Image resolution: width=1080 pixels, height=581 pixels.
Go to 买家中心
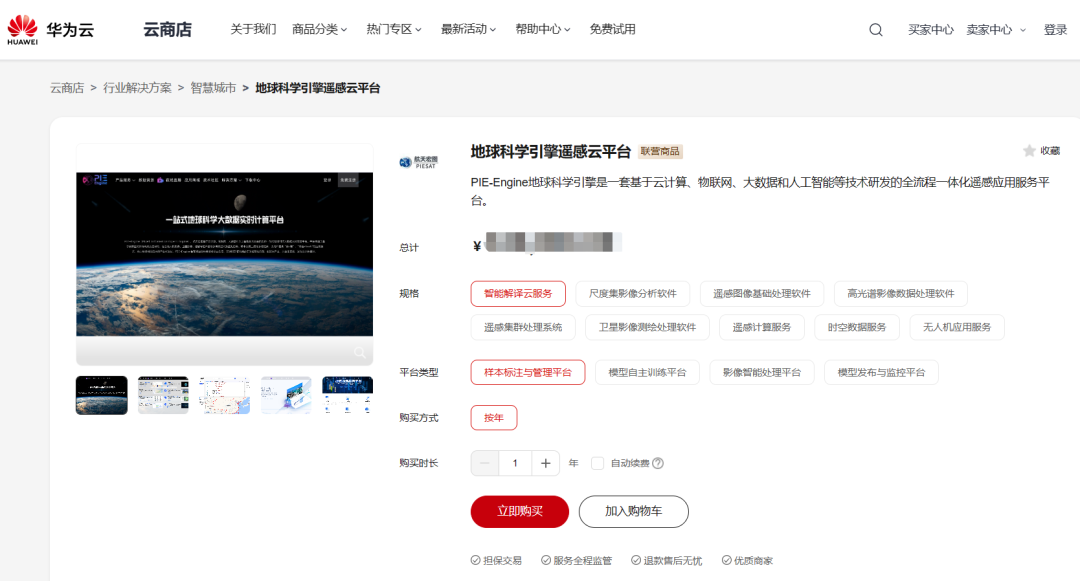[931, 30]
